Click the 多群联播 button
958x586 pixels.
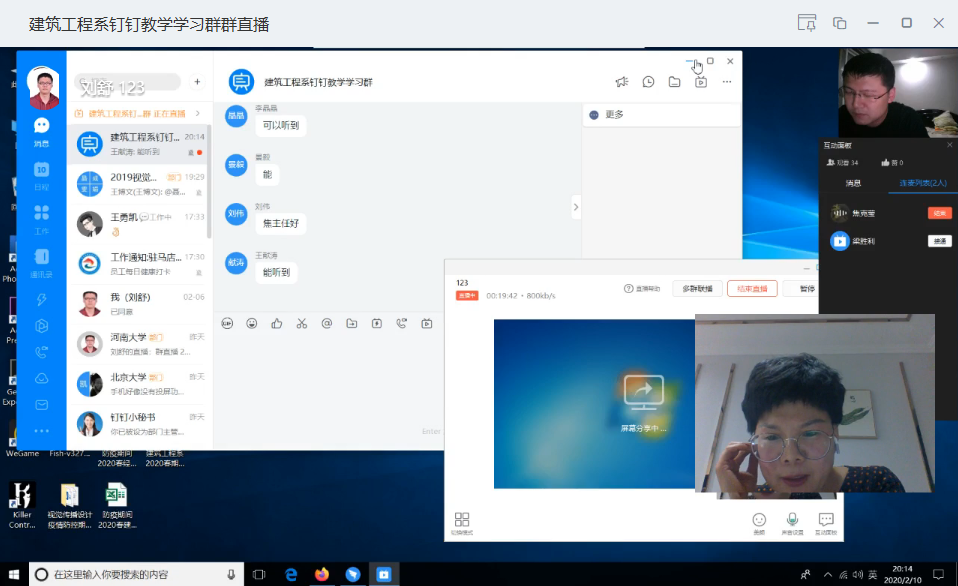(x=697, y=288)
